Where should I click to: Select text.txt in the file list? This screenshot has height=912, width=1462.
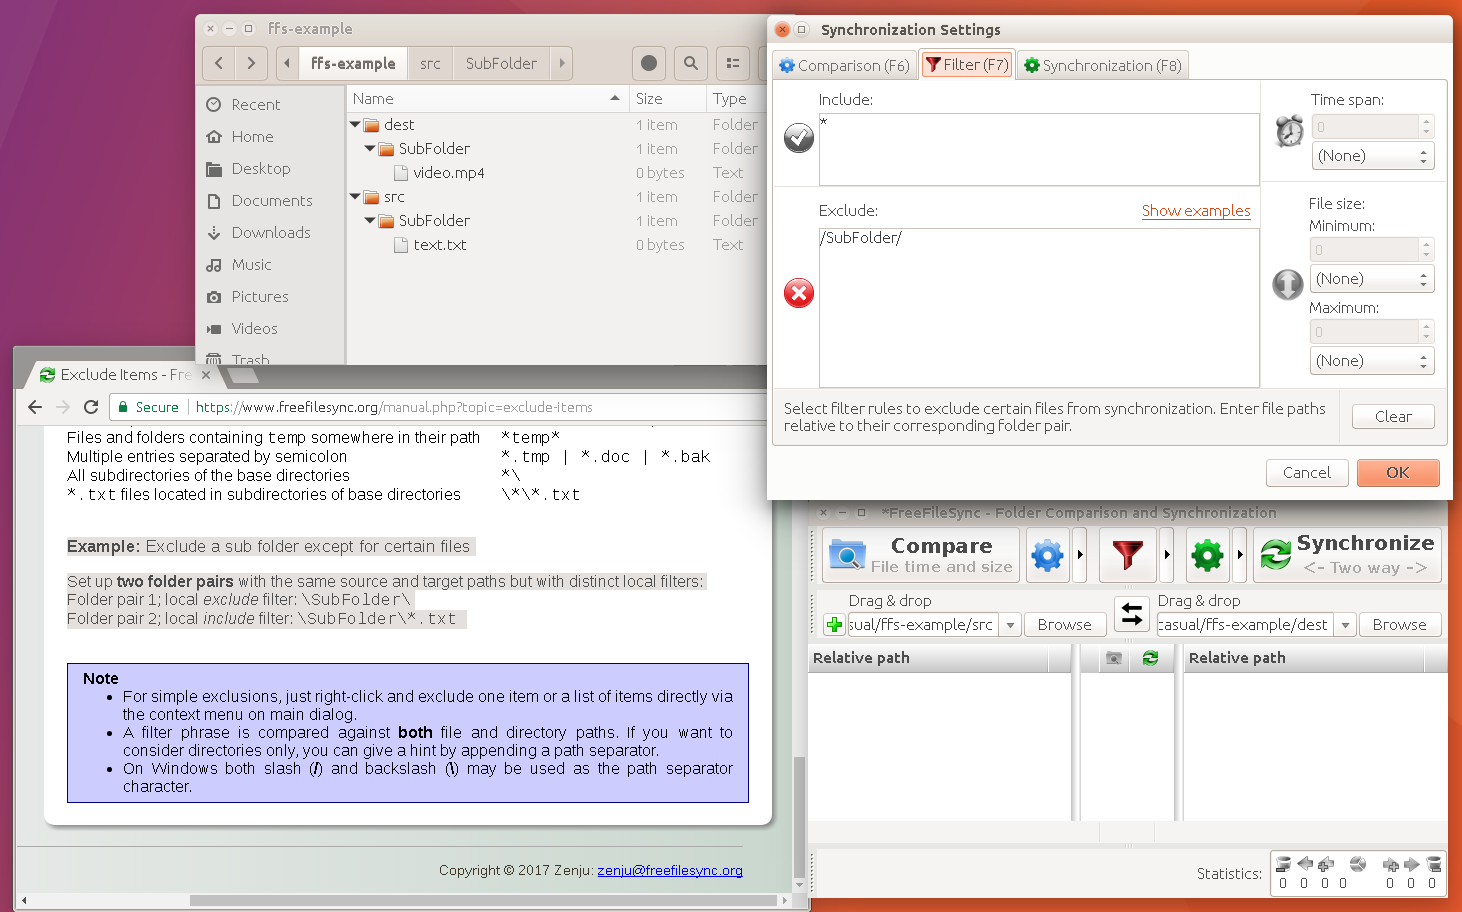(440, 245)
